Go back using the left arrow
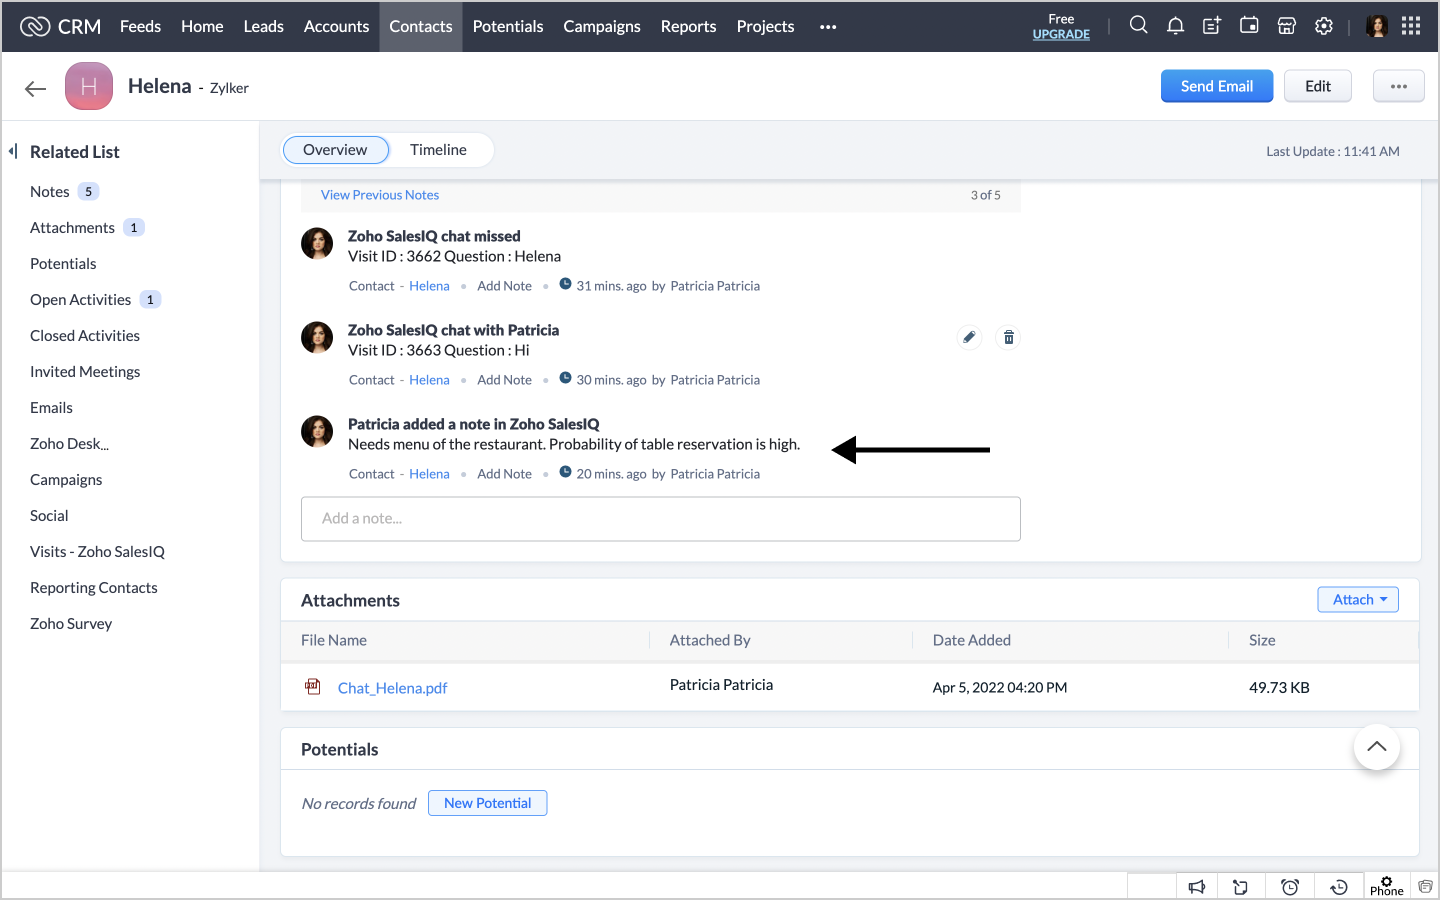 point(36,88)
